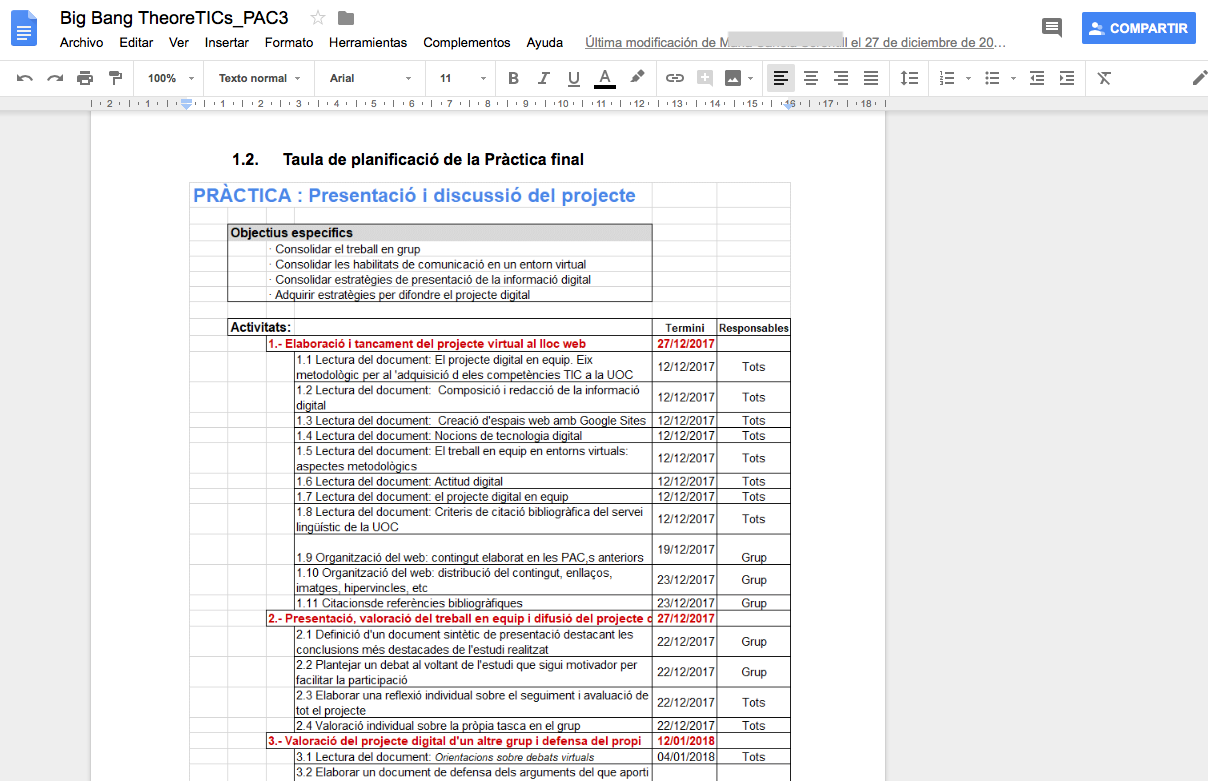Clear formatting with the Tx icon
The image size is (1208, 781).
coord(1104,78)
